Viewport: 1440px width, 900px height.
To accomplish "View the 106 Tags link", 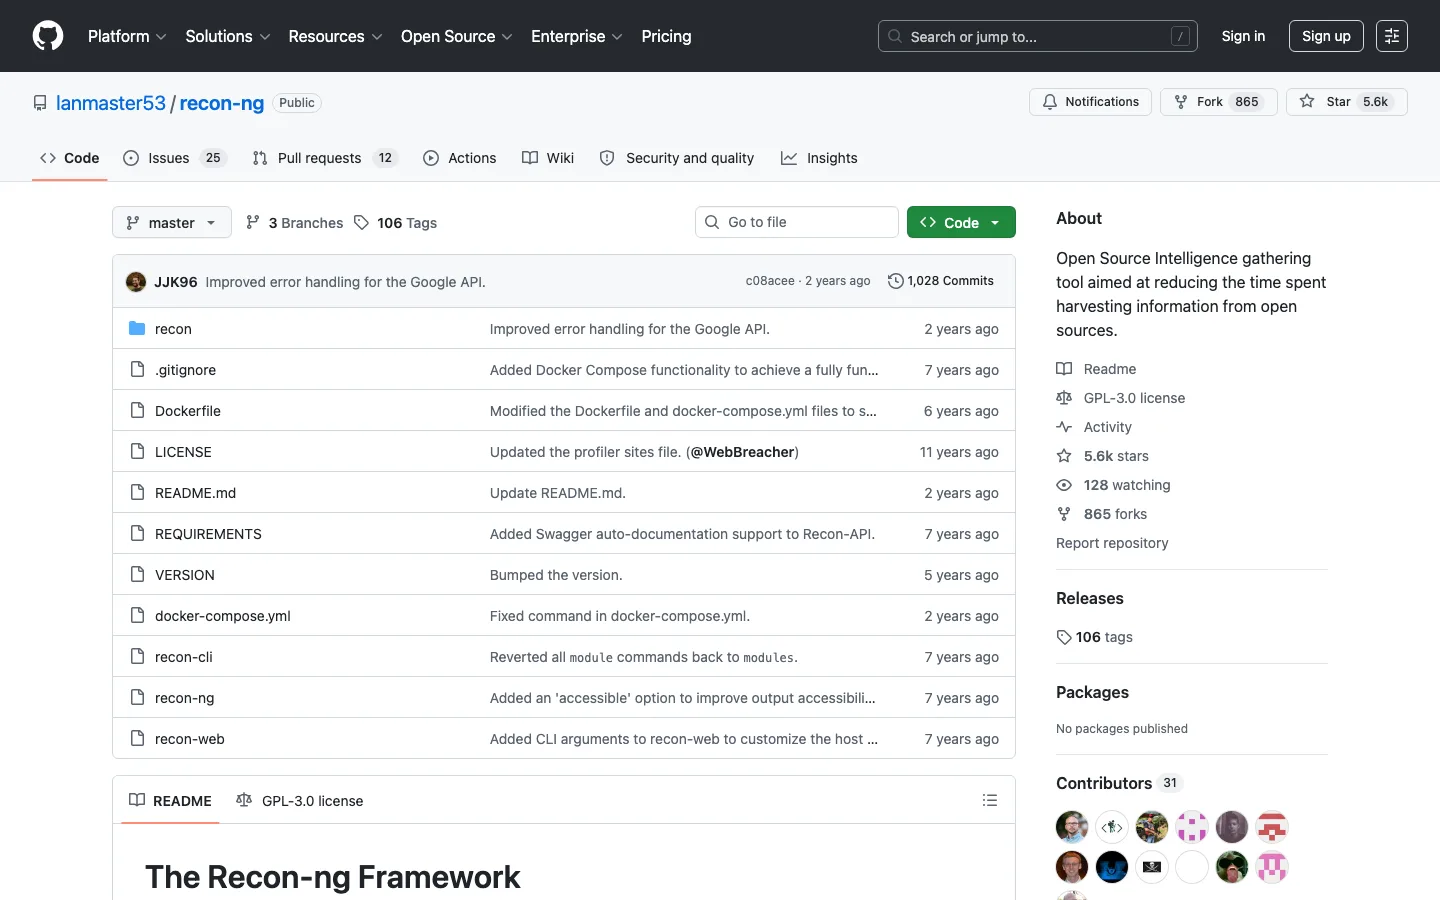I will (396, 223).
